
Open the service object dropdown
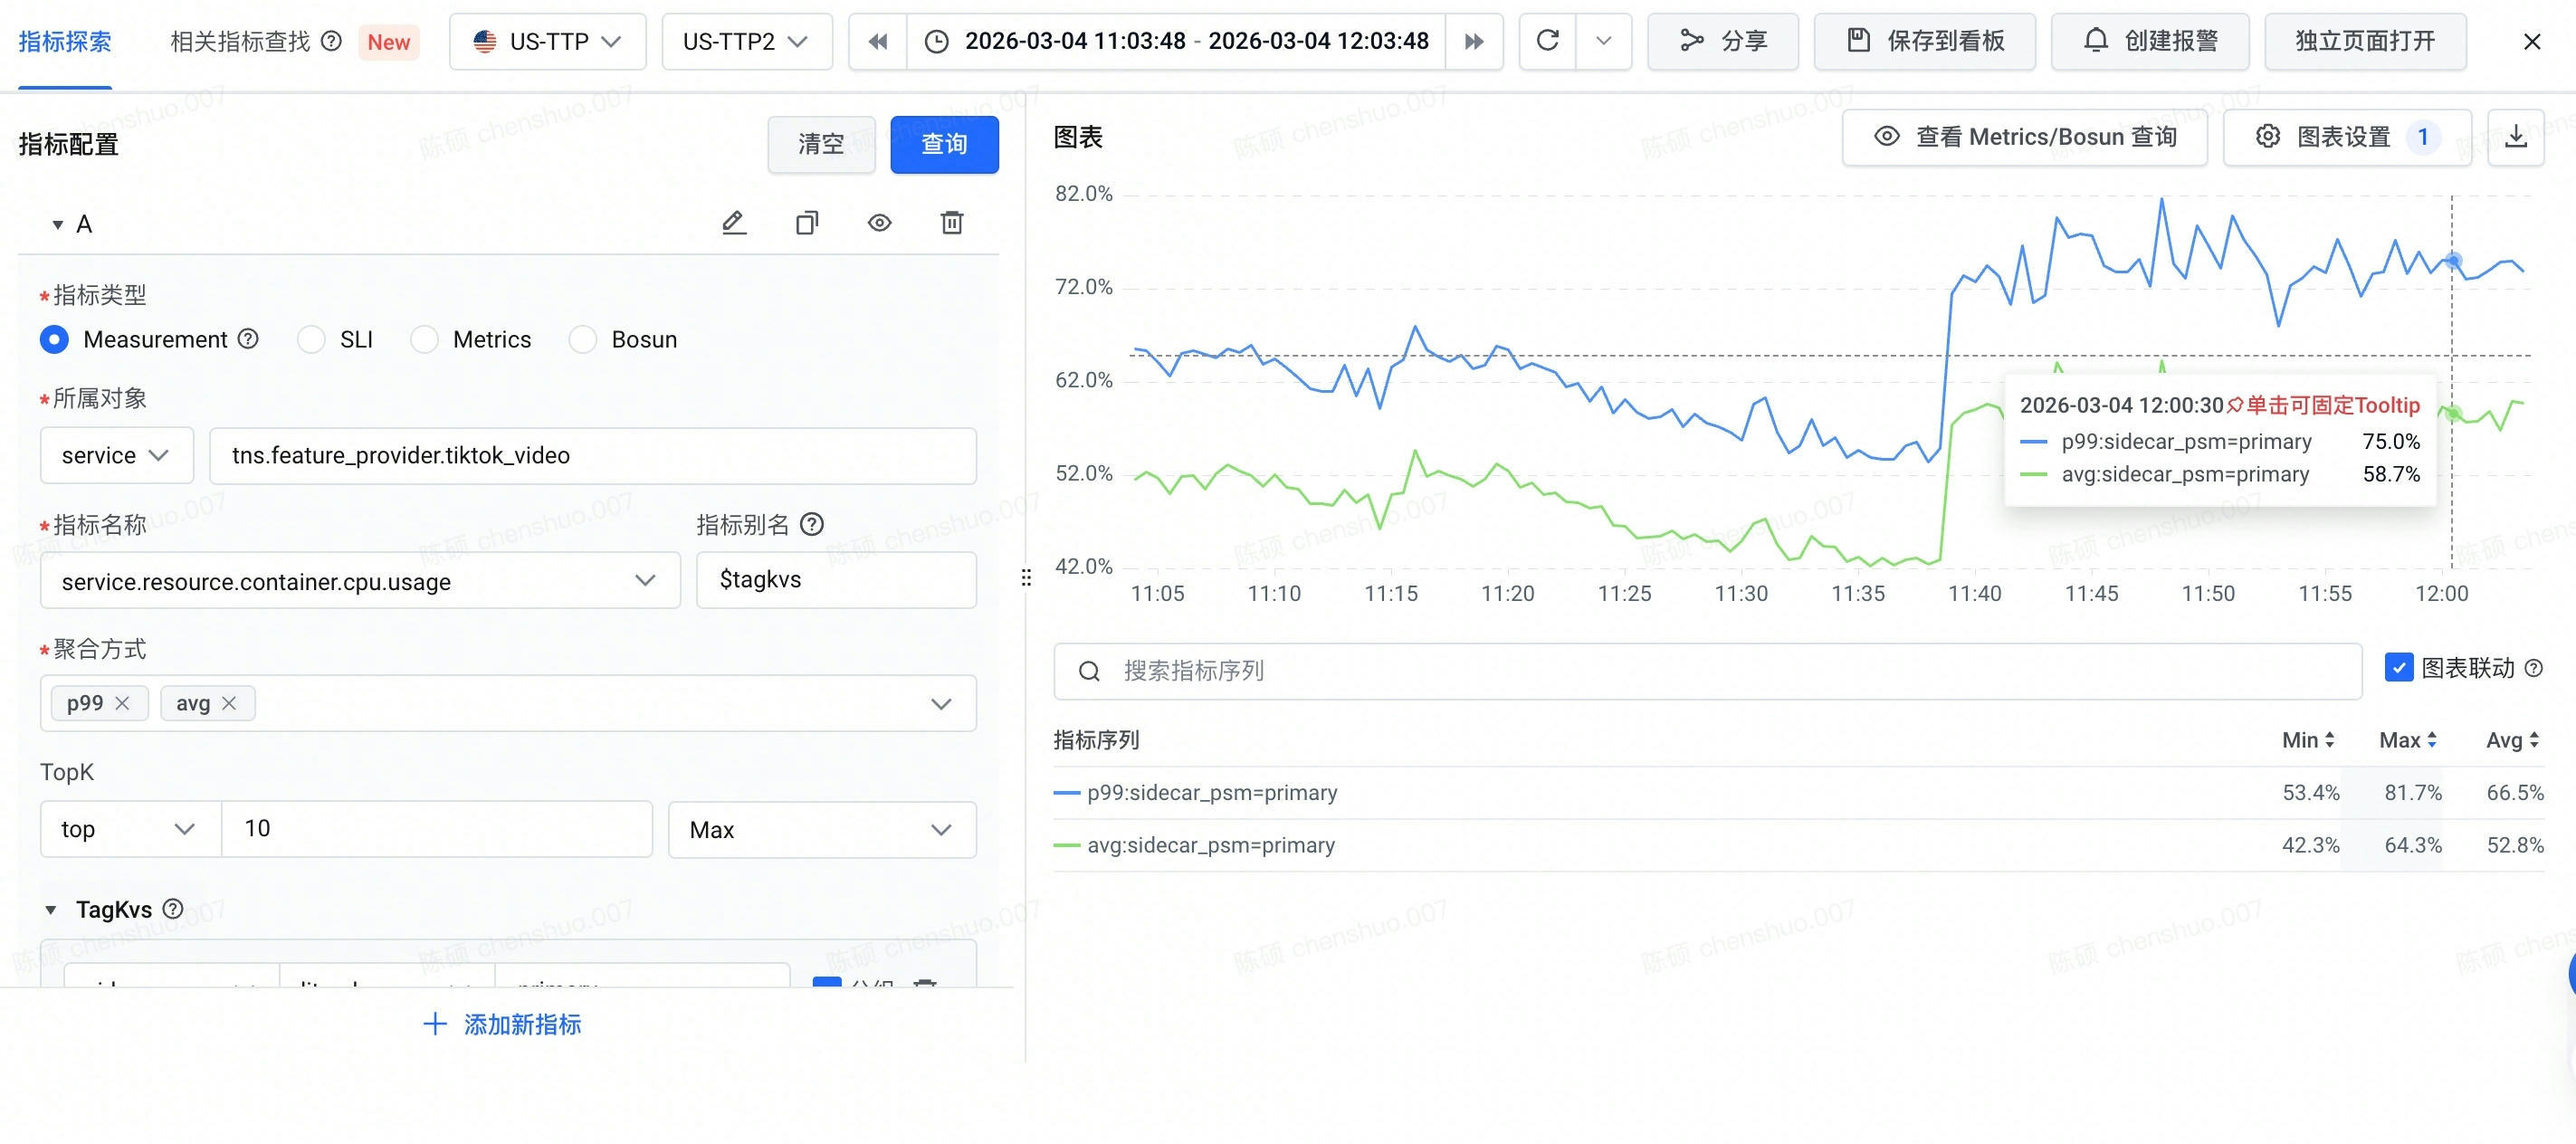(x=116, y=455)
